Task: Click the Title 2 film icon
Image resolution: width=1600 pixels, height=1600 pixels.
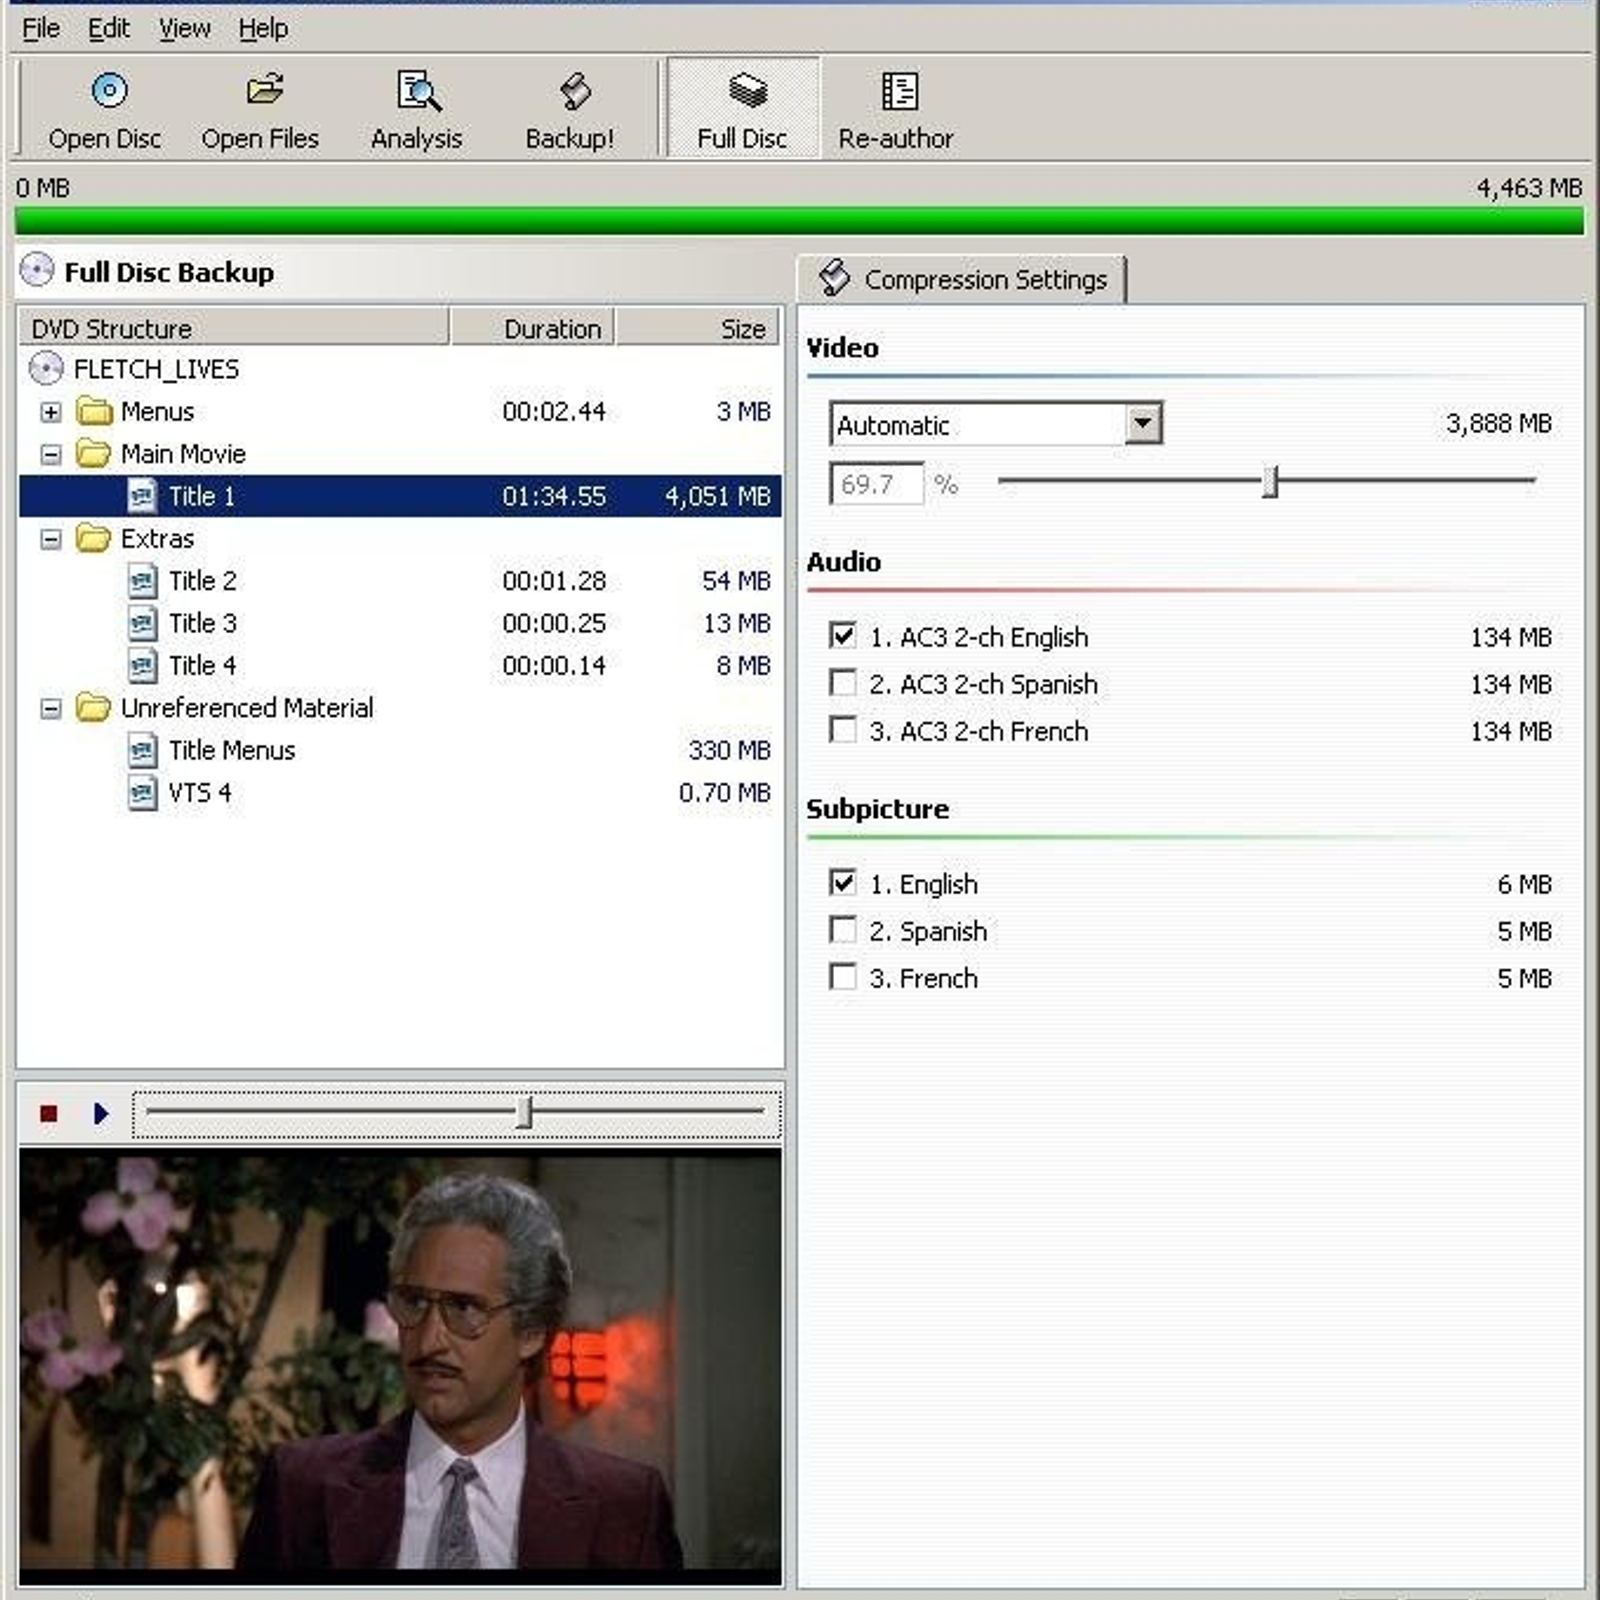Action: (x=142, y=581)
